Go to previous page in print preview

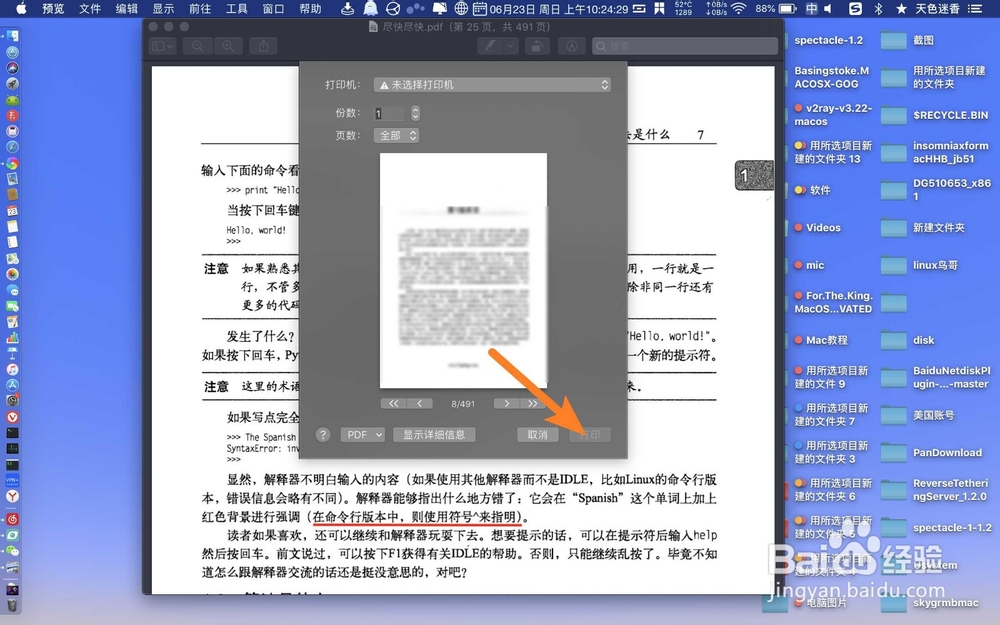coord(420,404)
